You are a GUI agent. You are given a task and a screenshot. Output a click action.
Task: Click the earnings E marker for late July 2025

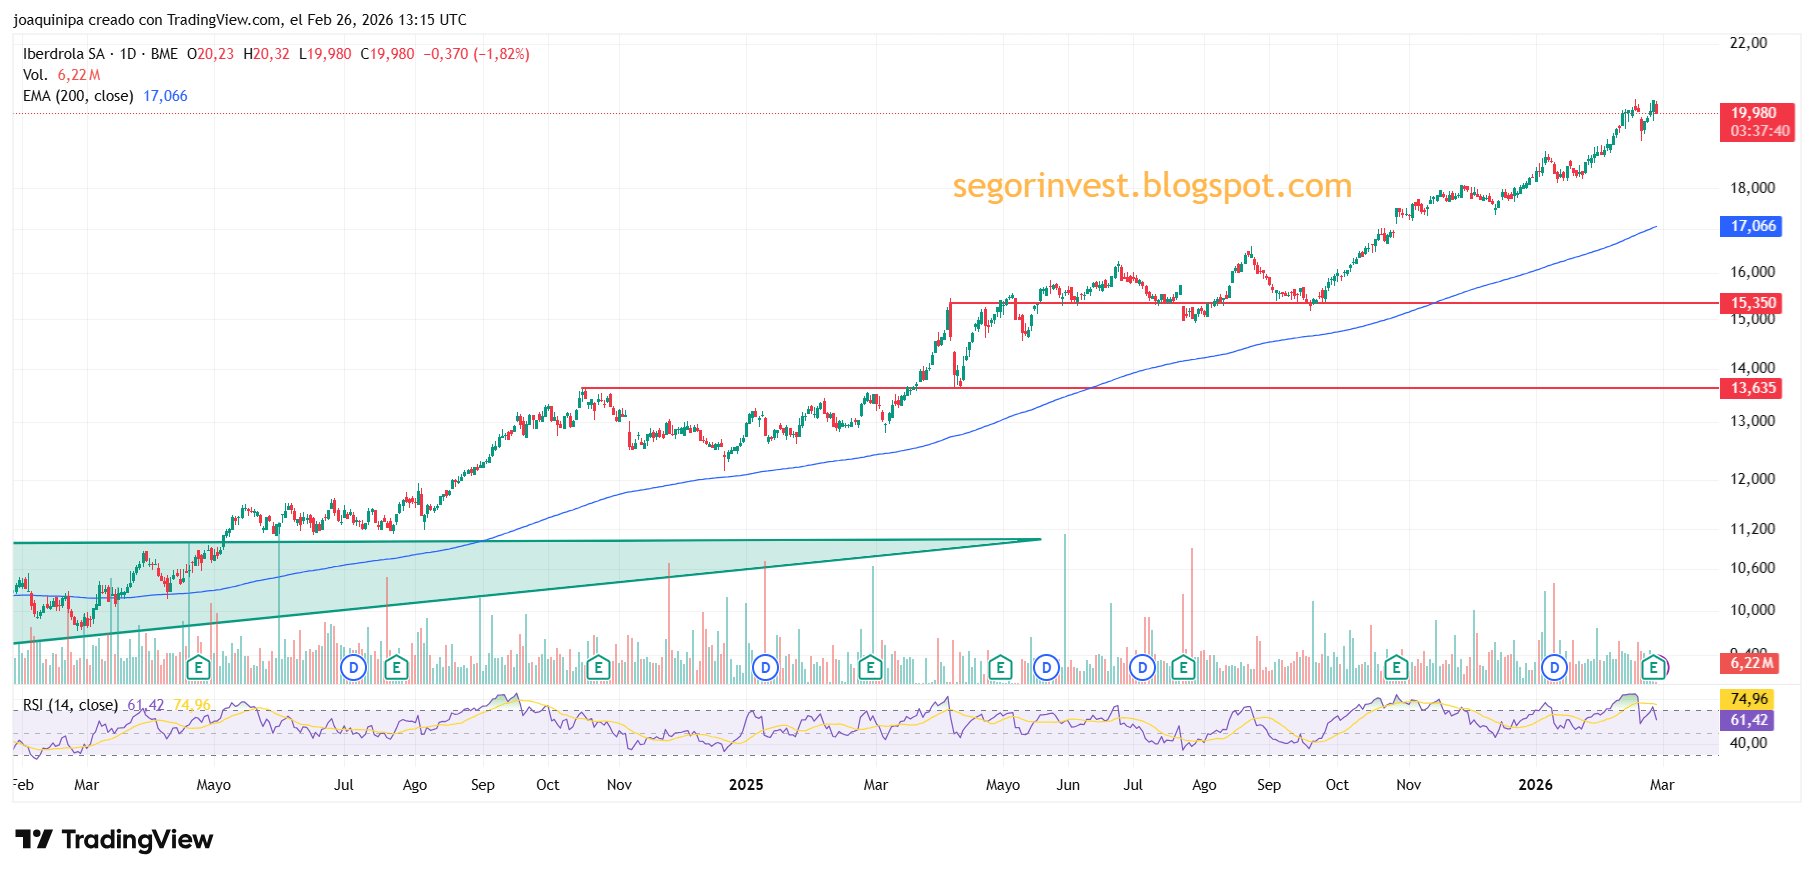coord(1184,667)
